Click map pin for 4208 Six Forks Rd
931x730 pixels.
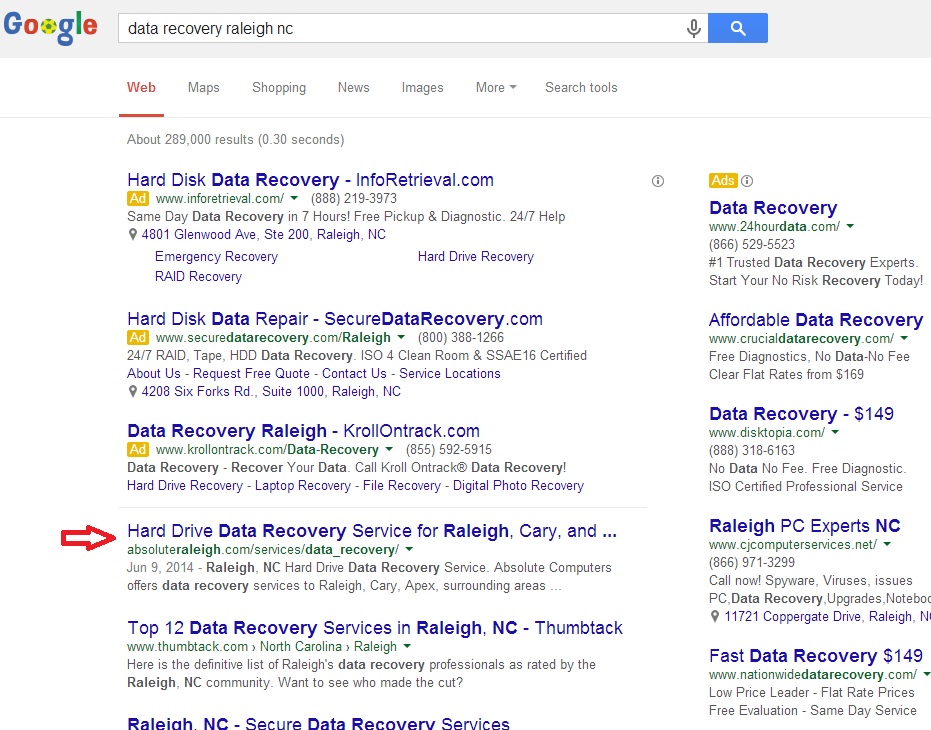pyautogui.click(x=133, y=391)
